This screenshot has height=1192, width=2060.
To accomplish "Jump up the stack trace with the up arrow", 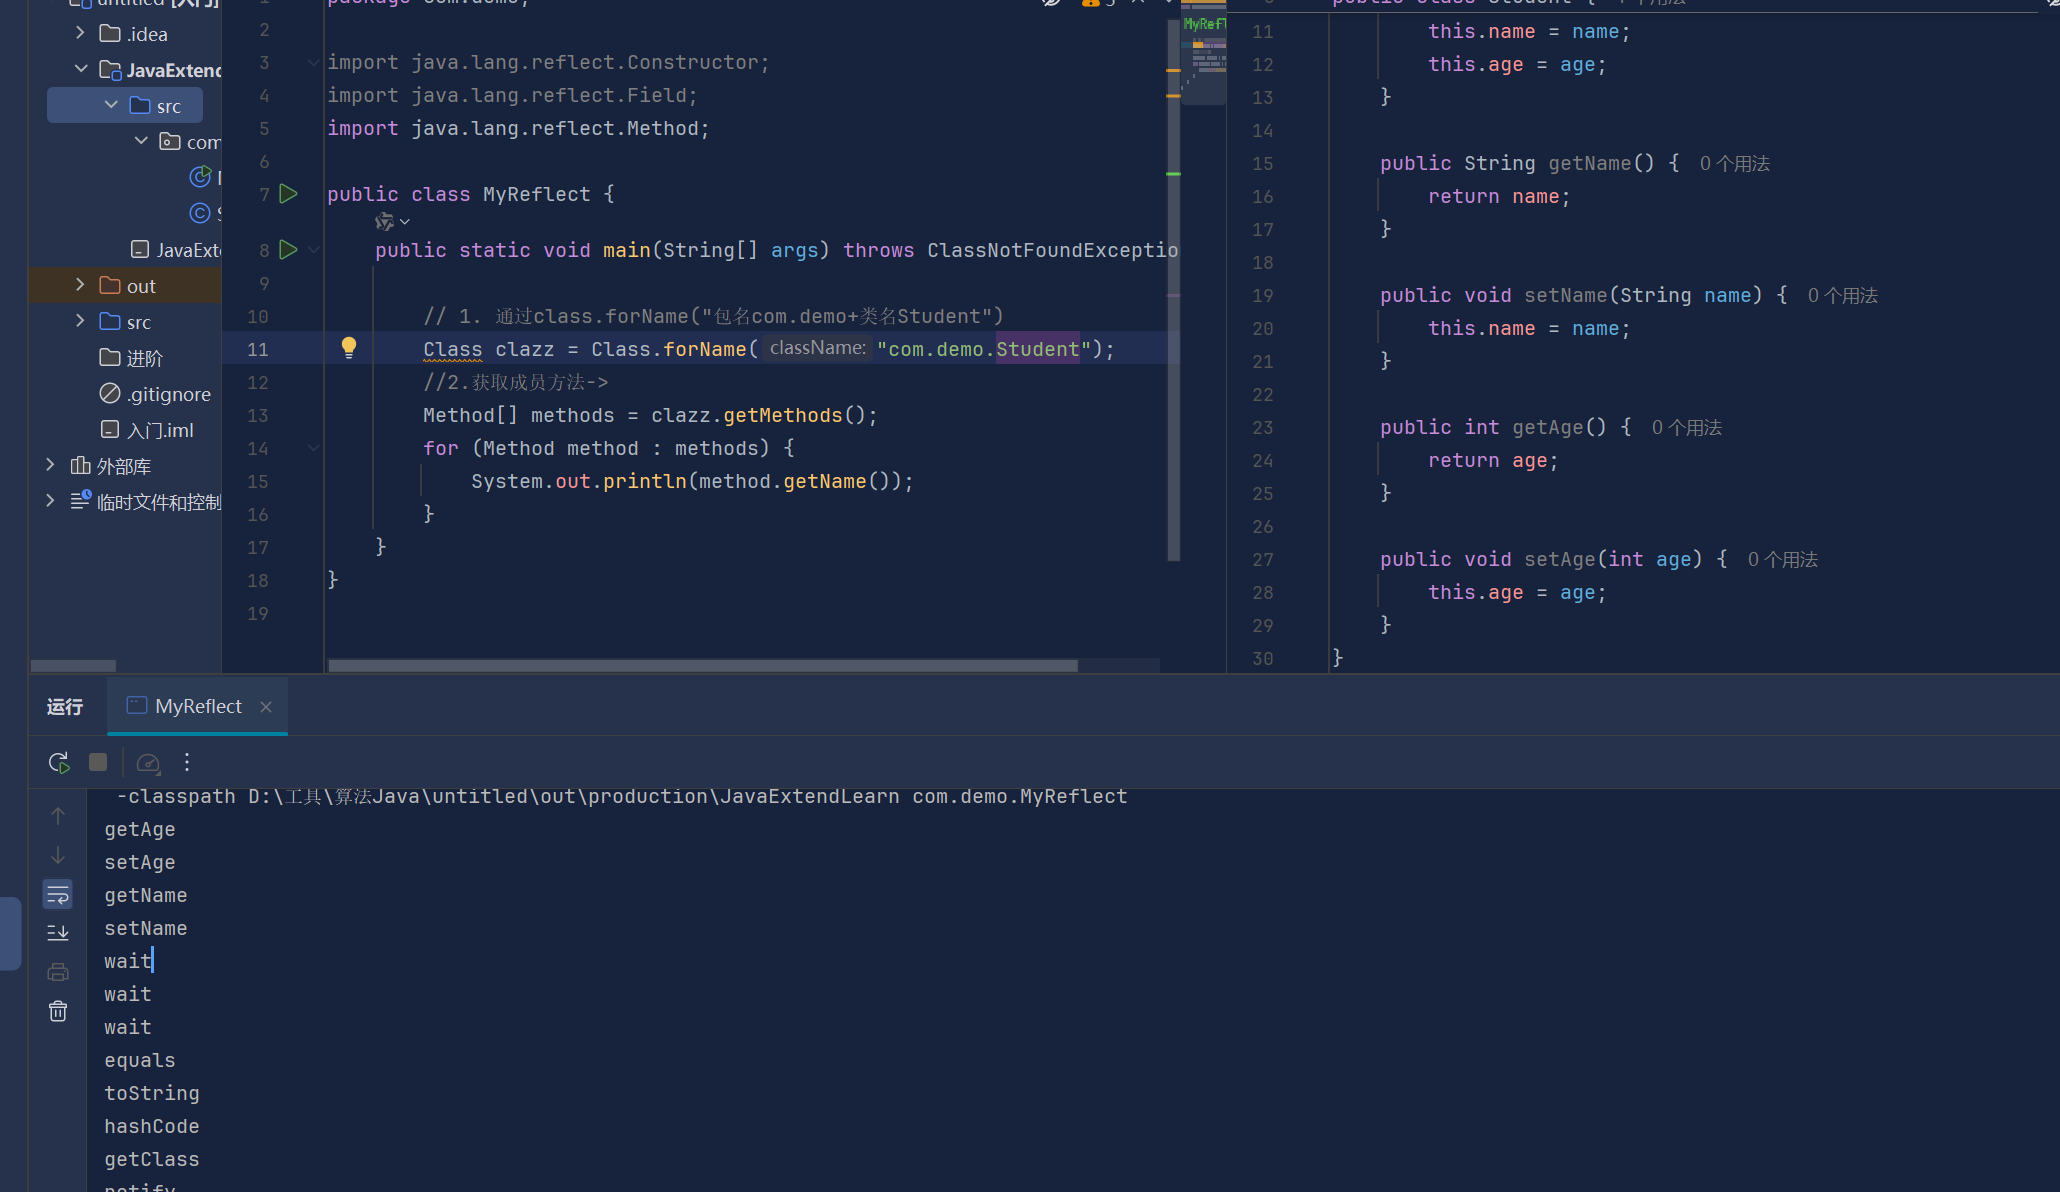I will pyautogui.click(x=58, y=816).
